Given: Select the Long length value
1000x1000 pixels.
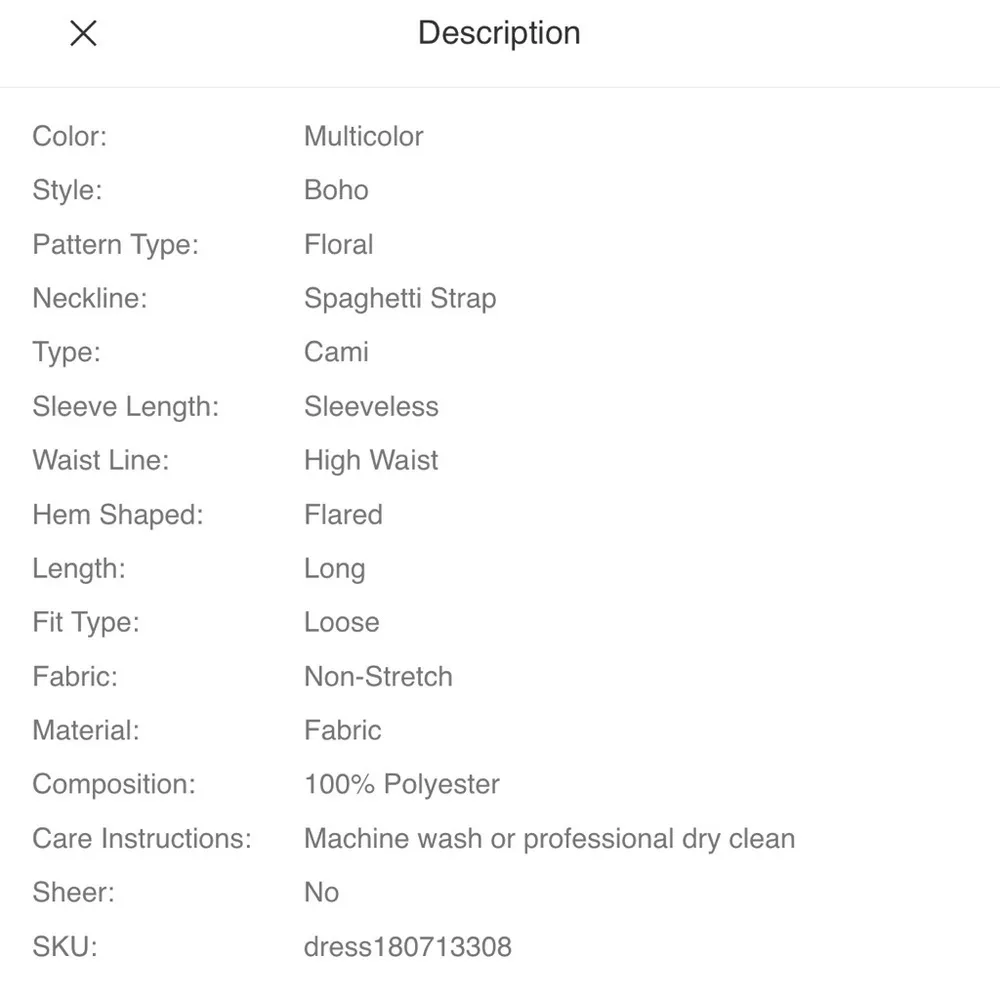Looking at the screenshot, I should point(334,568).
